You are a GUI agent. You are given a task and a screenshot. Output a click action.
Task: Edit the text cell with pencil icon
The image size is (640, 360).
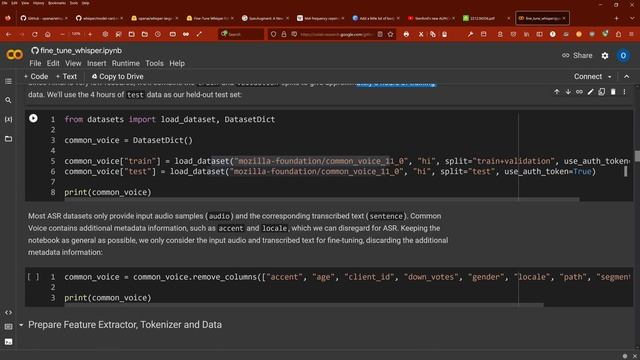pos(590,92)
